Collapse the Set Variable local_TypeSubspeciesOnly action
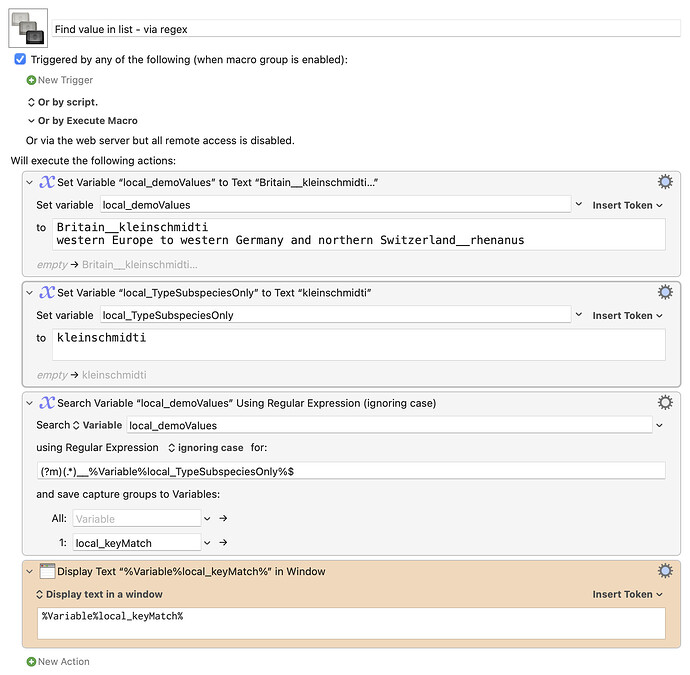The width and height of the screenshot is (690, 675). [29, 293]
